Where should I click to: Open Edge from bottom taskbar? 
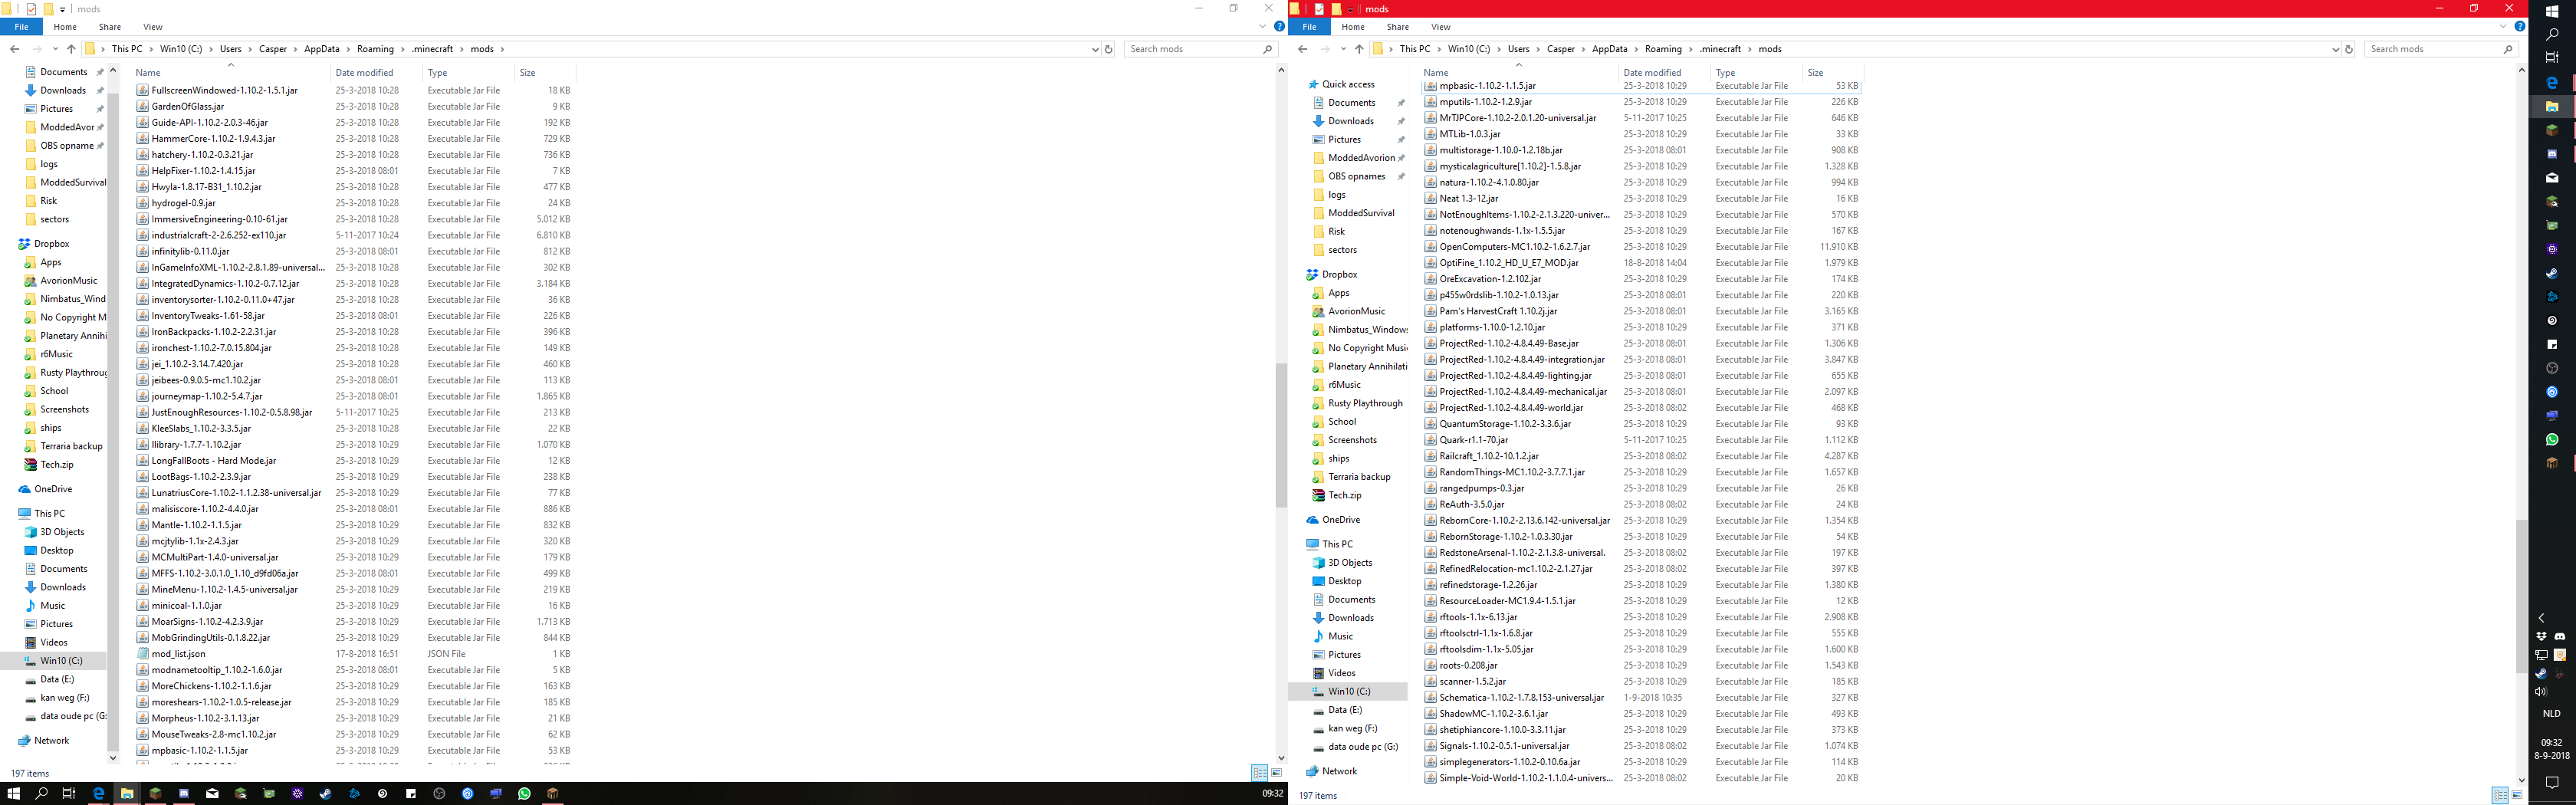(98, 793)
